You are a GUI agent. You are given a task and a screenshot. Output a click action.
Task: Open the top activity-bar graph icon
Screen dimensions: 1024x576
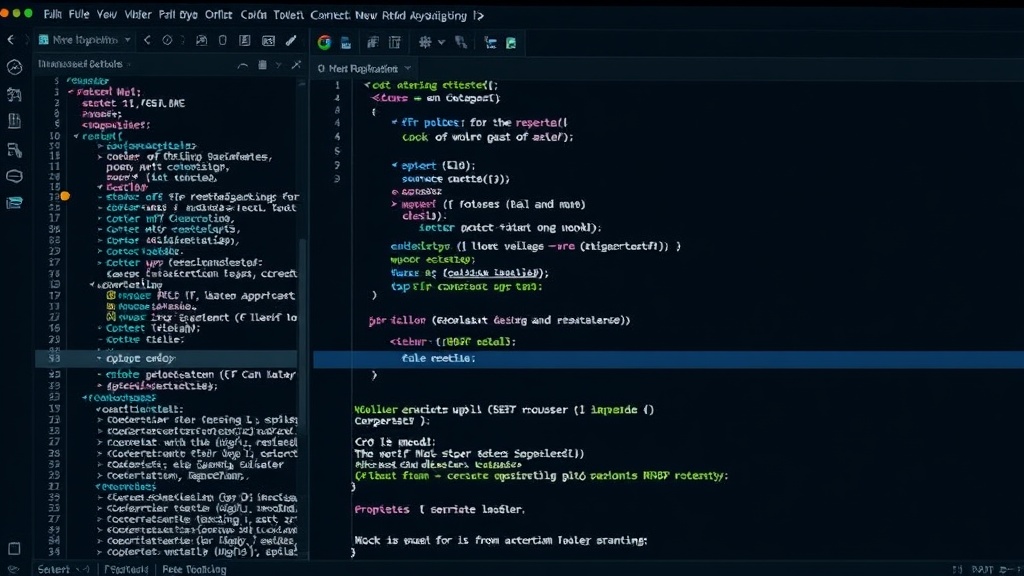(14, 67)
